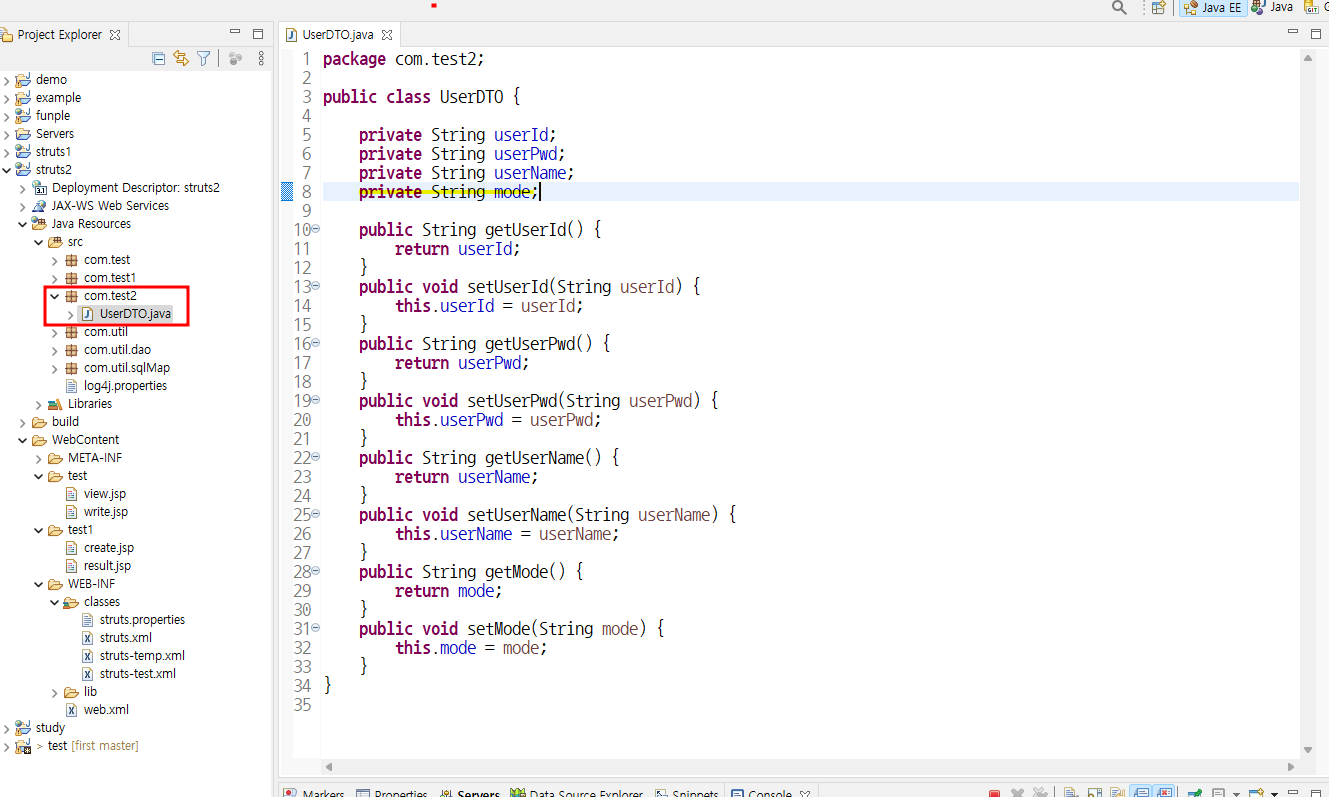This screenshot has height=797, width=1329.
Task: Click editor vertical scrollbar down arrow
Action: [x=1308, y=749]
